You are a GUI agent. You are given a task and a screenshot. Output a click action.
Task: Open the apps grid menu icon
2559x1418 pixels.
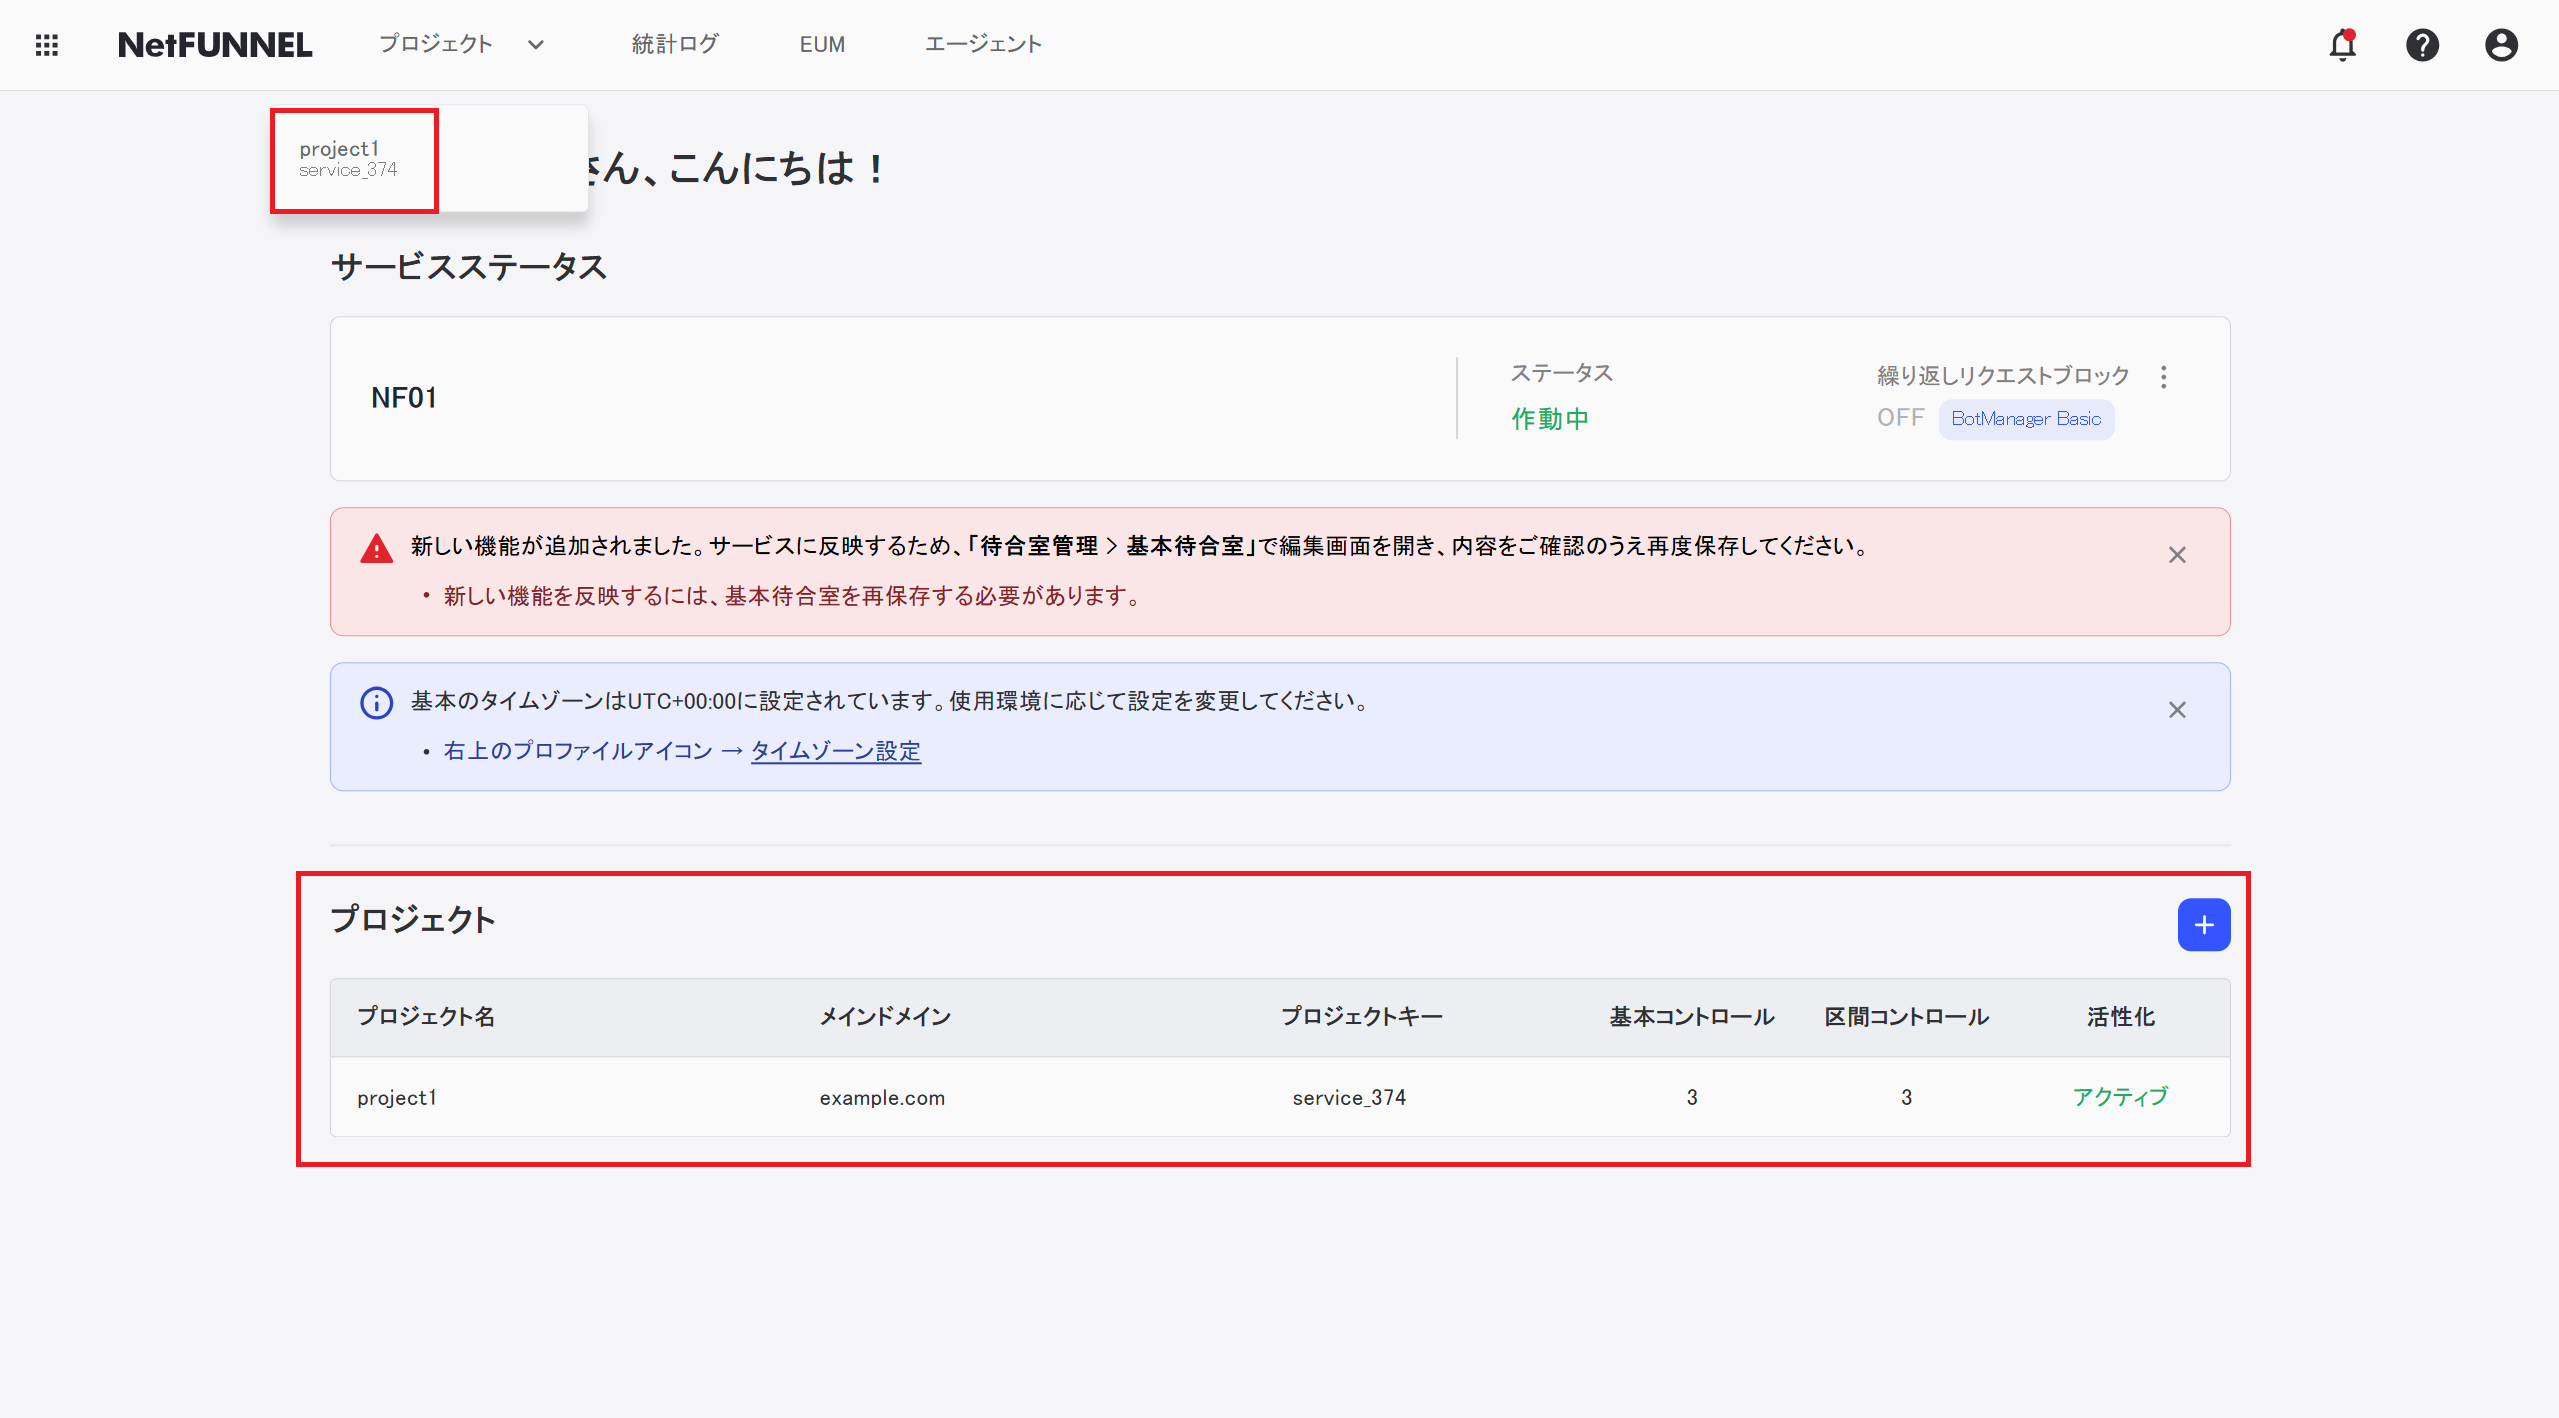coord(47,45)
